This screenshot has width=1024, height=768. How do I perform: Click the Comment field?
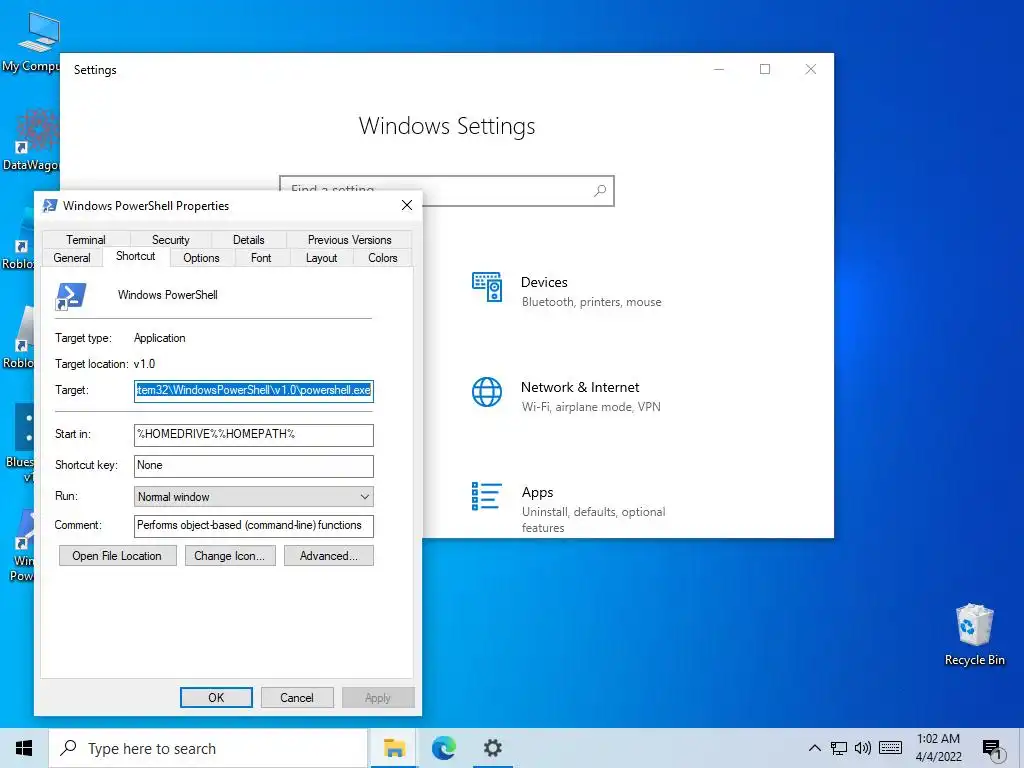[x=253, y=526]
